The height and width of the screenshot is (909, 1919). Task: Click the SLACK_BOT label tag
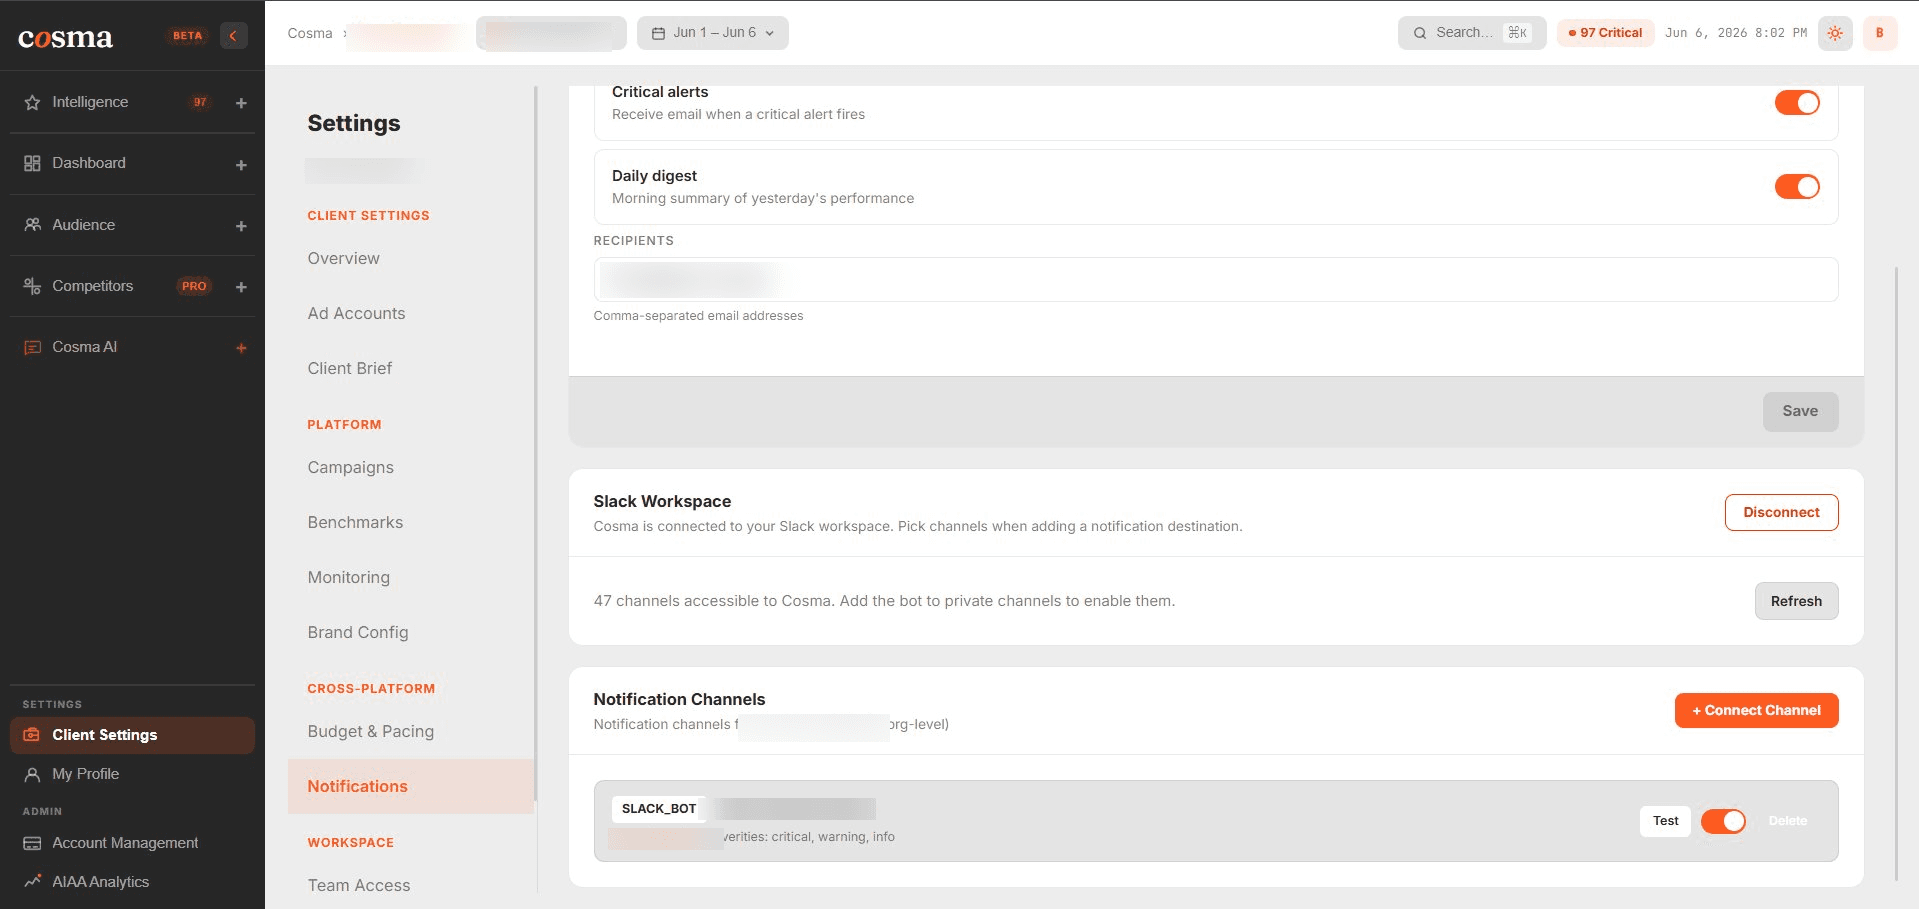pyautogui.click(x=659, y=809)
